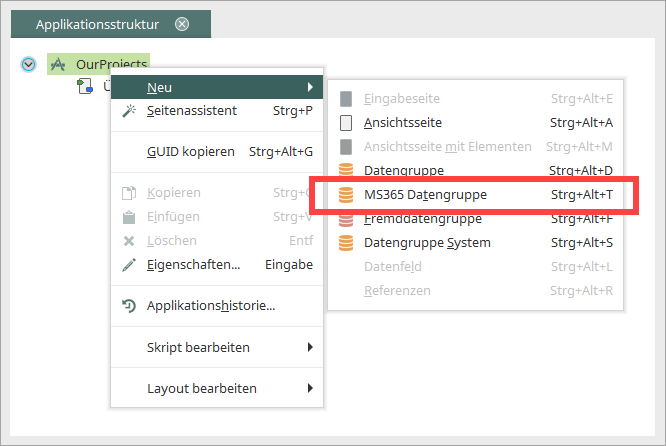Expand the Skript bearbeiten submenu arrow
The height and width of the screenshot is (446, 666).
(310, 347)
